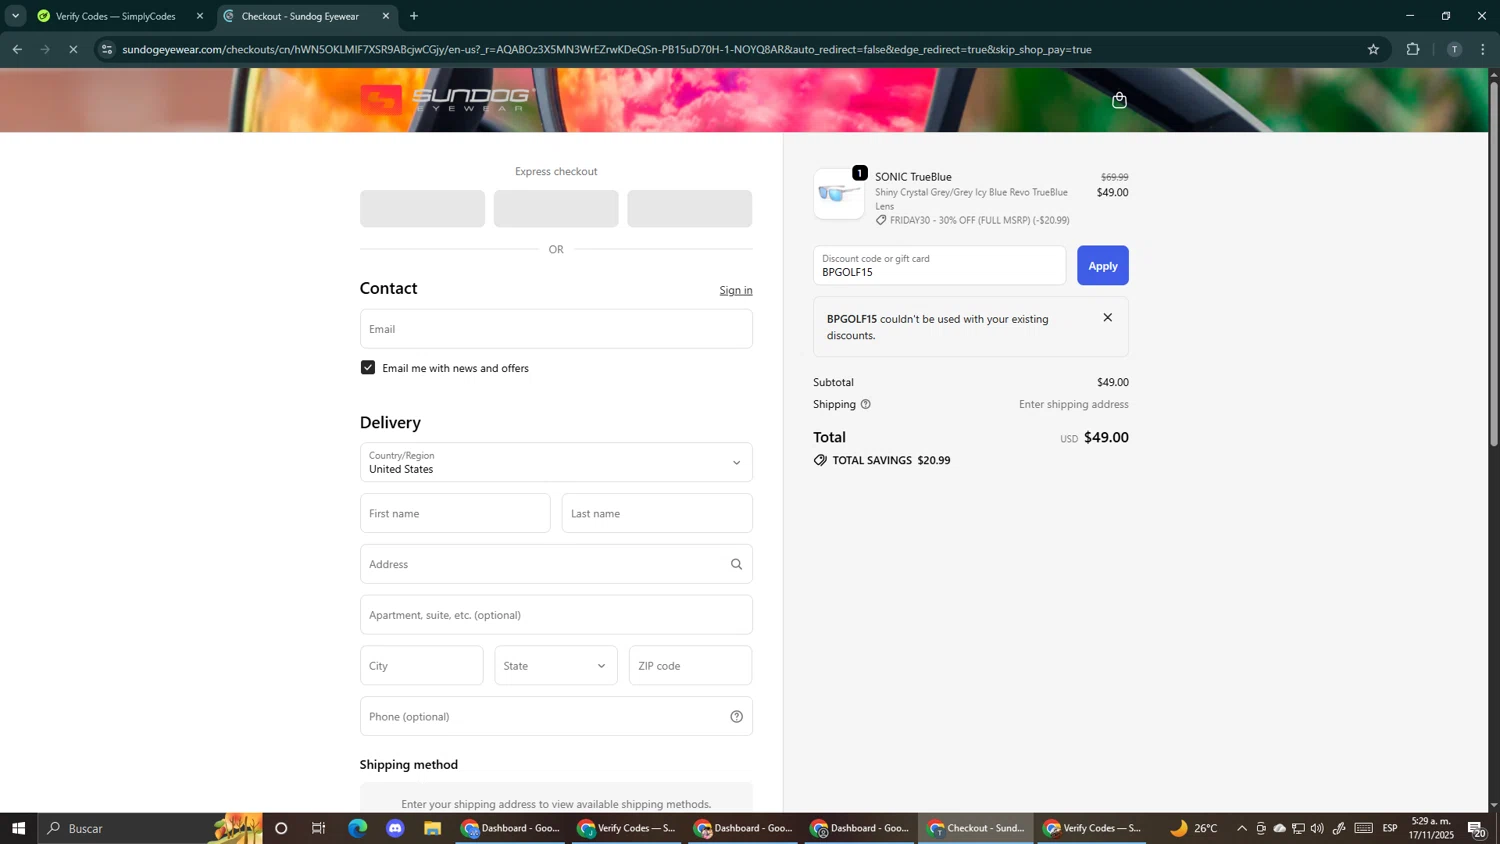Image resolution: width=1500 pixels, height=844 pixels.
Task: Click the taskbar Buscar search box
Action: pos(150,828)
